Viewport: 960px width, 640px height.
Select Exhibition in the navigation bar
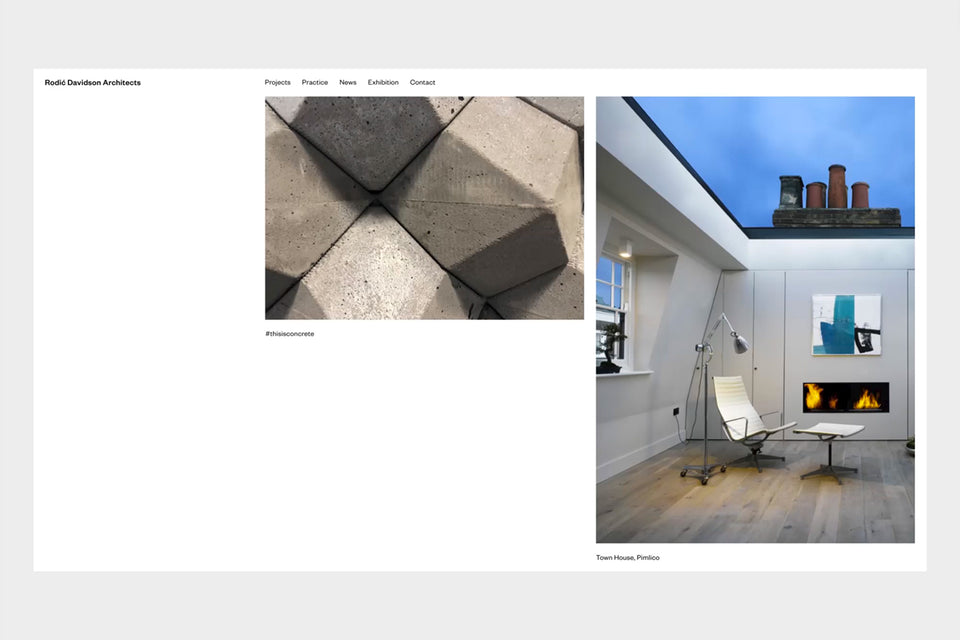coord(383,83)
